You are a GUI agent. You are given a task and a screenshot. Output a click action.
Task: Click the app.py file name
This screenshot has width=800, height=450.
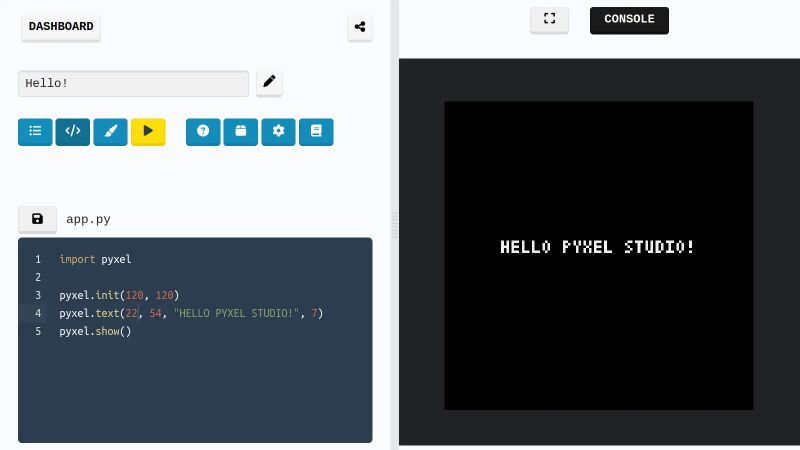88,219
